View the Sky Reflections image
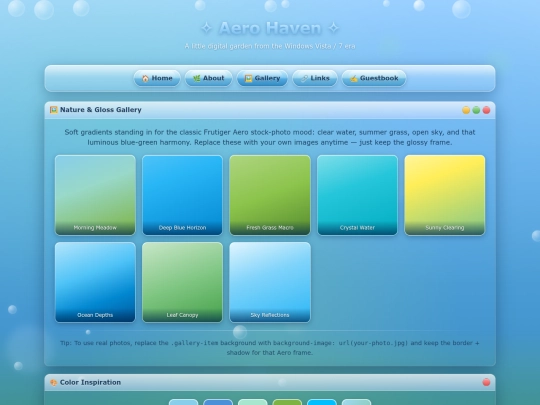The height and width of the screenshot is (405, 540). 270,282
